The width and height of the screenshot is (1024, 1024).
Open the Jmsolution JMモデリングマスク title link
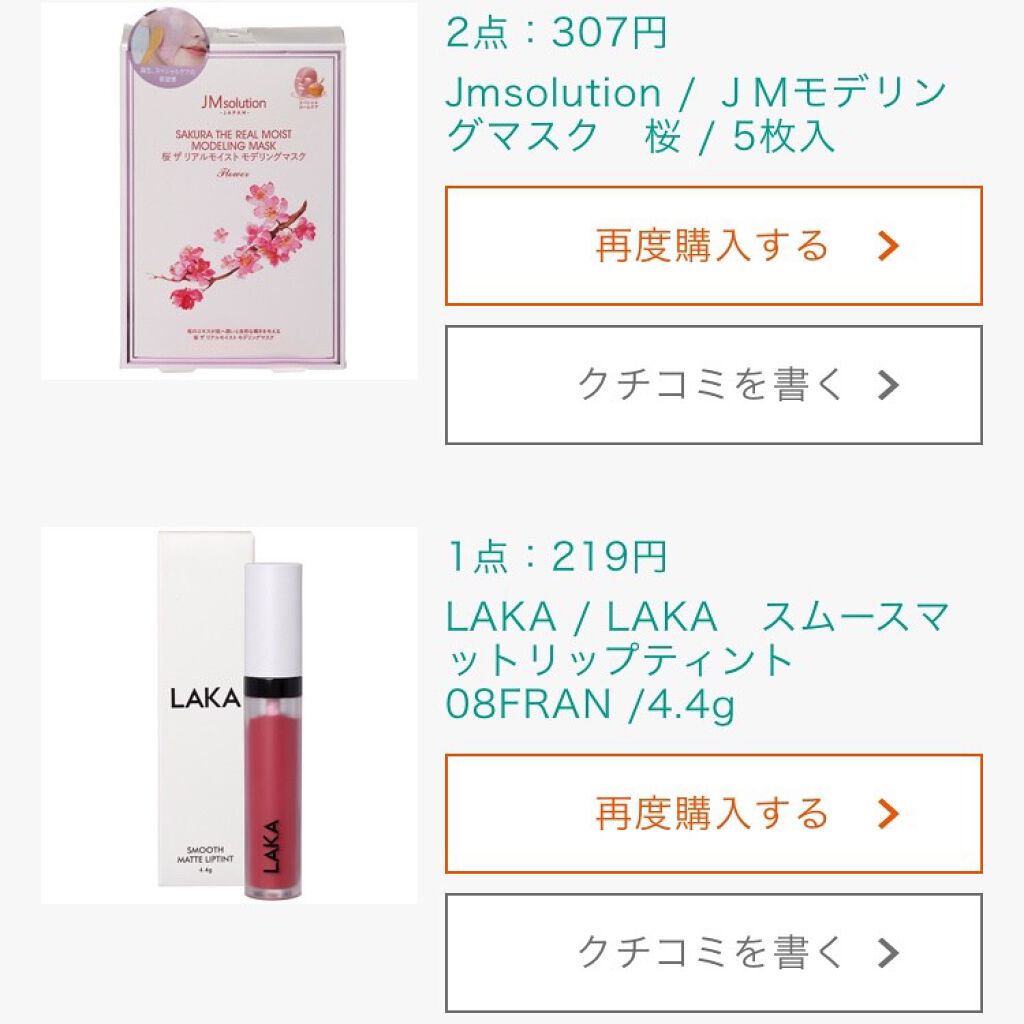click(x=696, y=114)
